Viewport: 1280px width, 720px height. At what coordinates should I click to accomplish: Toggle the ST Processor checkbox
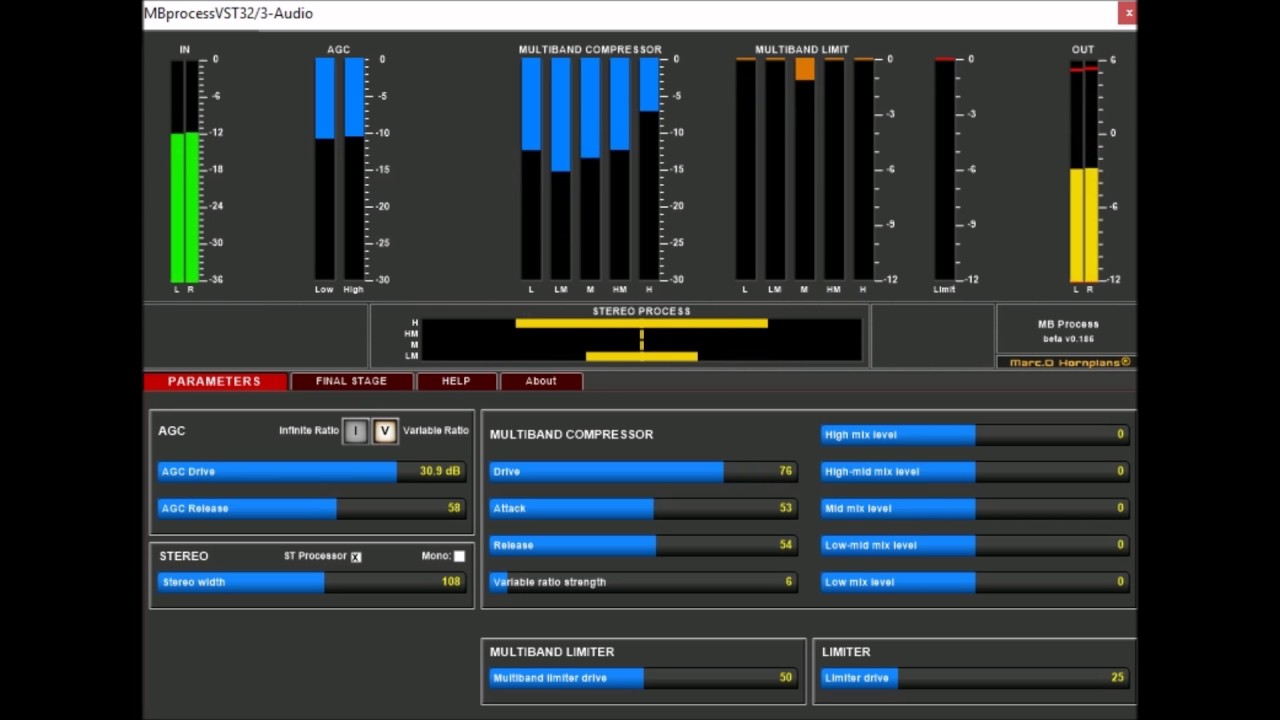(x=356, y=557)
